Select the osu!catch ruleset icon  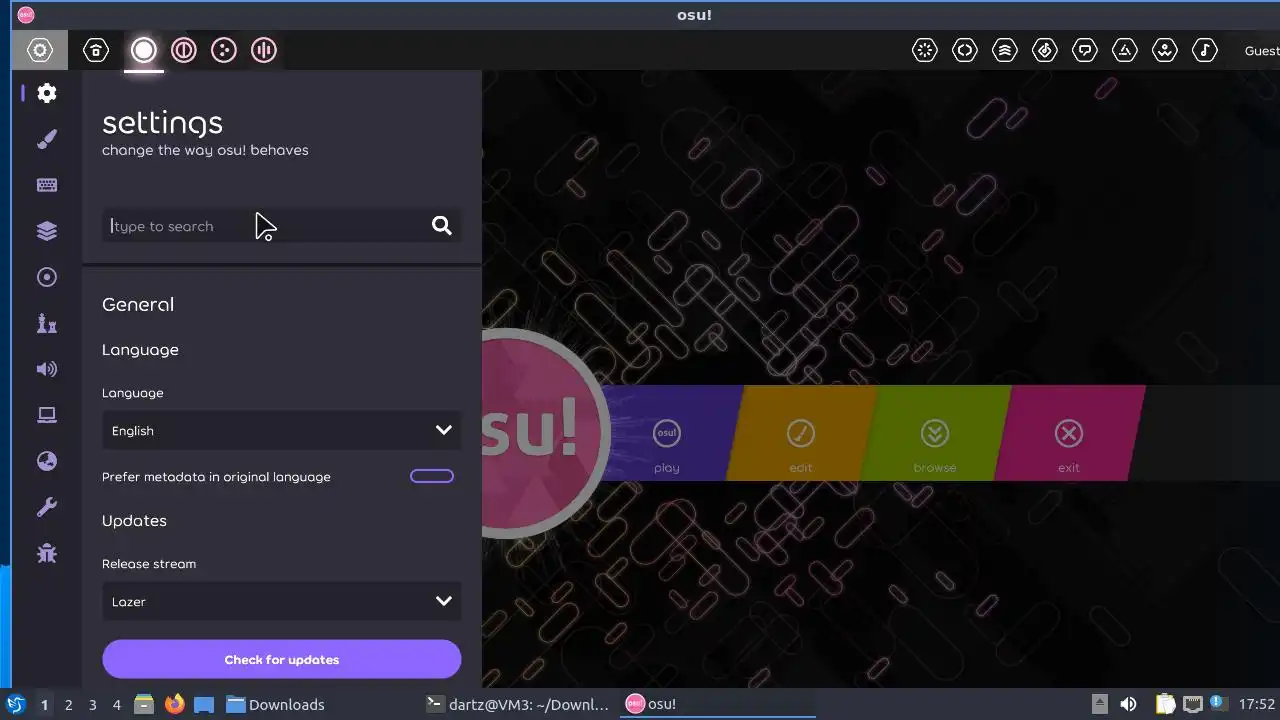pos(224,50)
